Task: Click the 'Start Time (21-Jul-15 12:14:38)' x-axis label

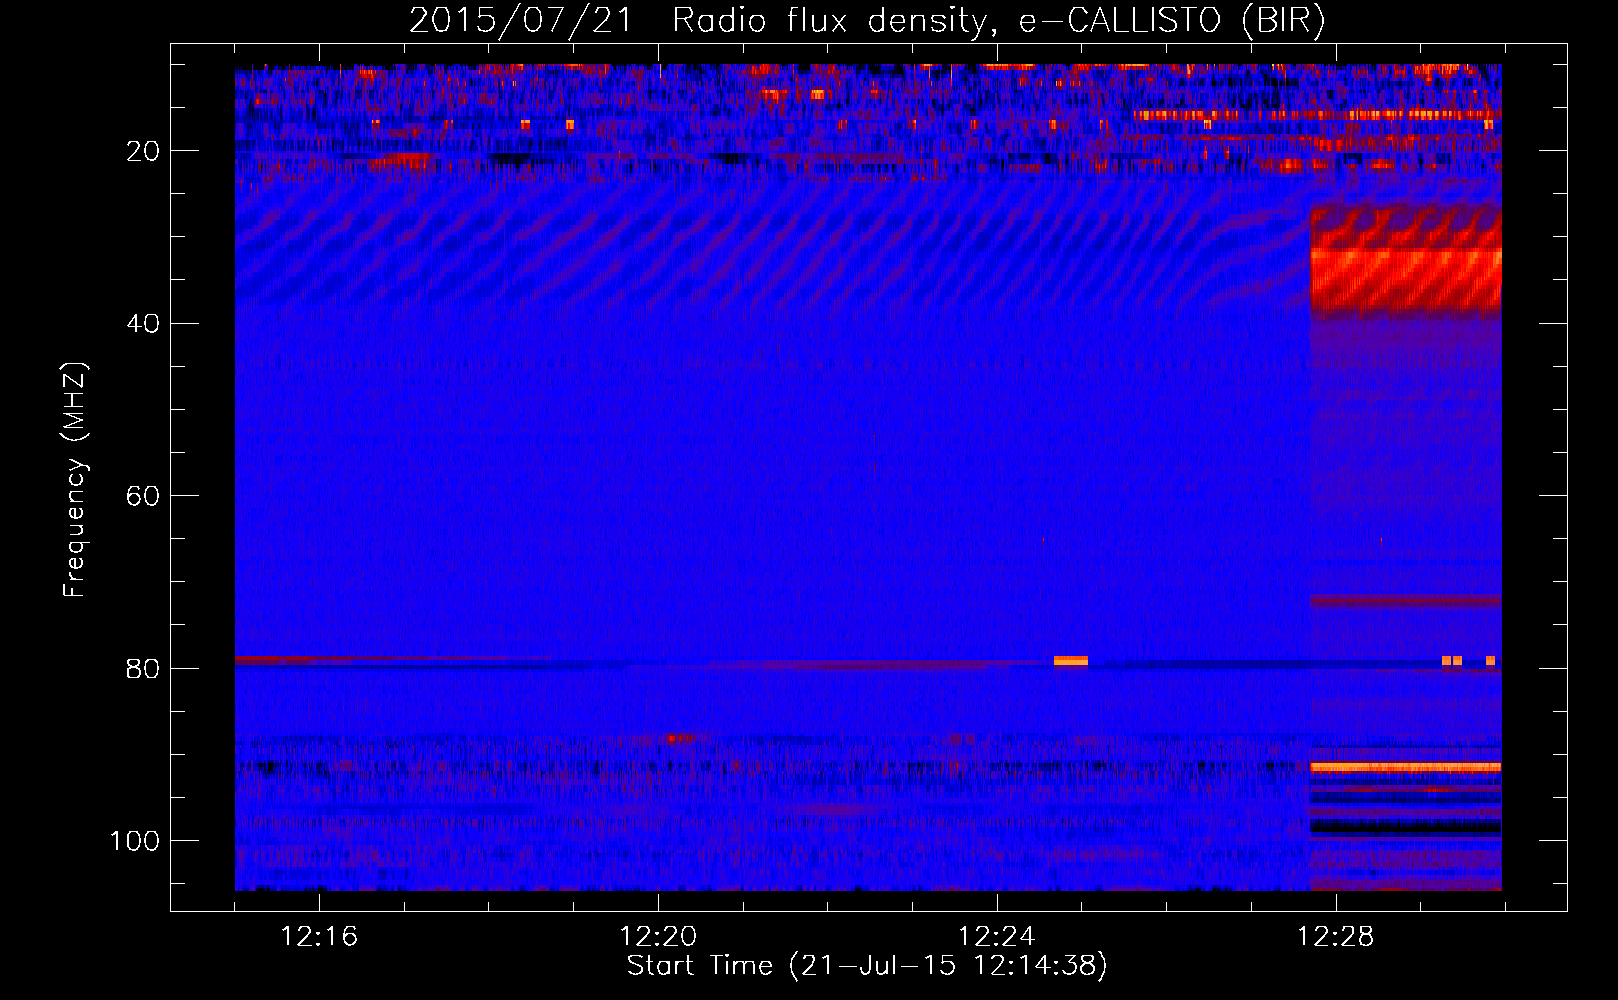Action: click(x=867, y=966)
